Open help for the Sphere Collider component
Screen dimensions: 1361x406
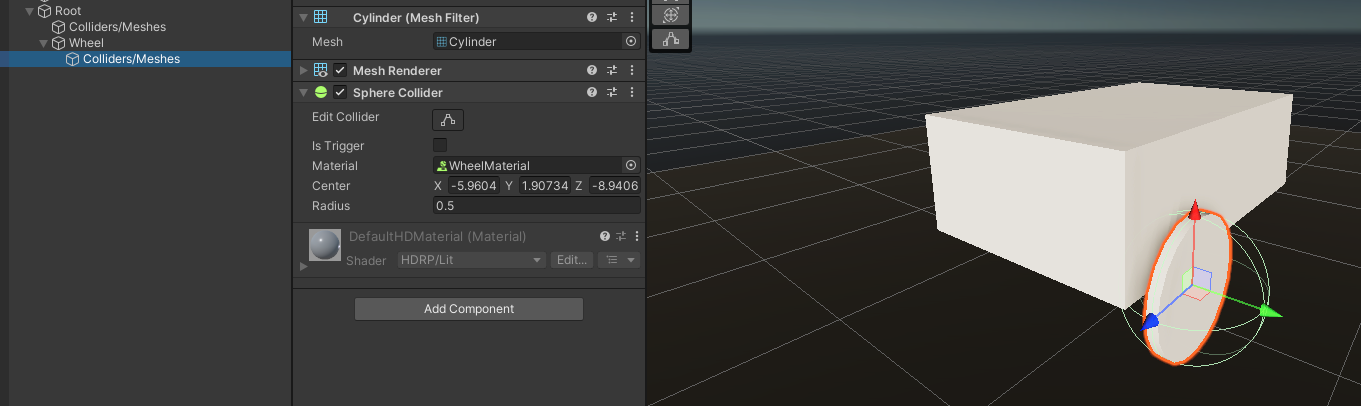pos(592,93)
